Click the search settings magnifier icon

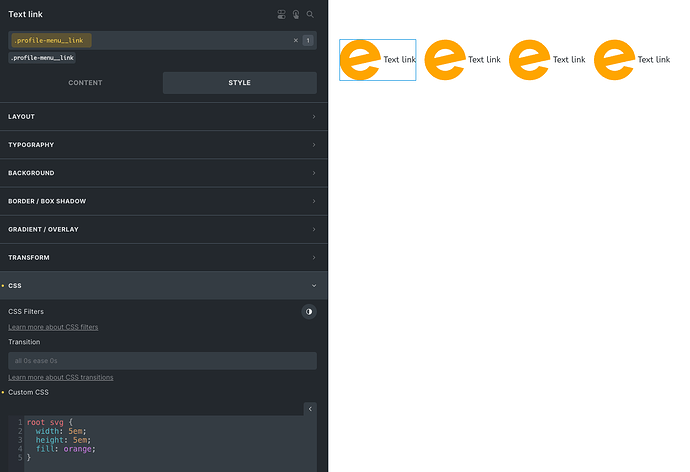310,15
